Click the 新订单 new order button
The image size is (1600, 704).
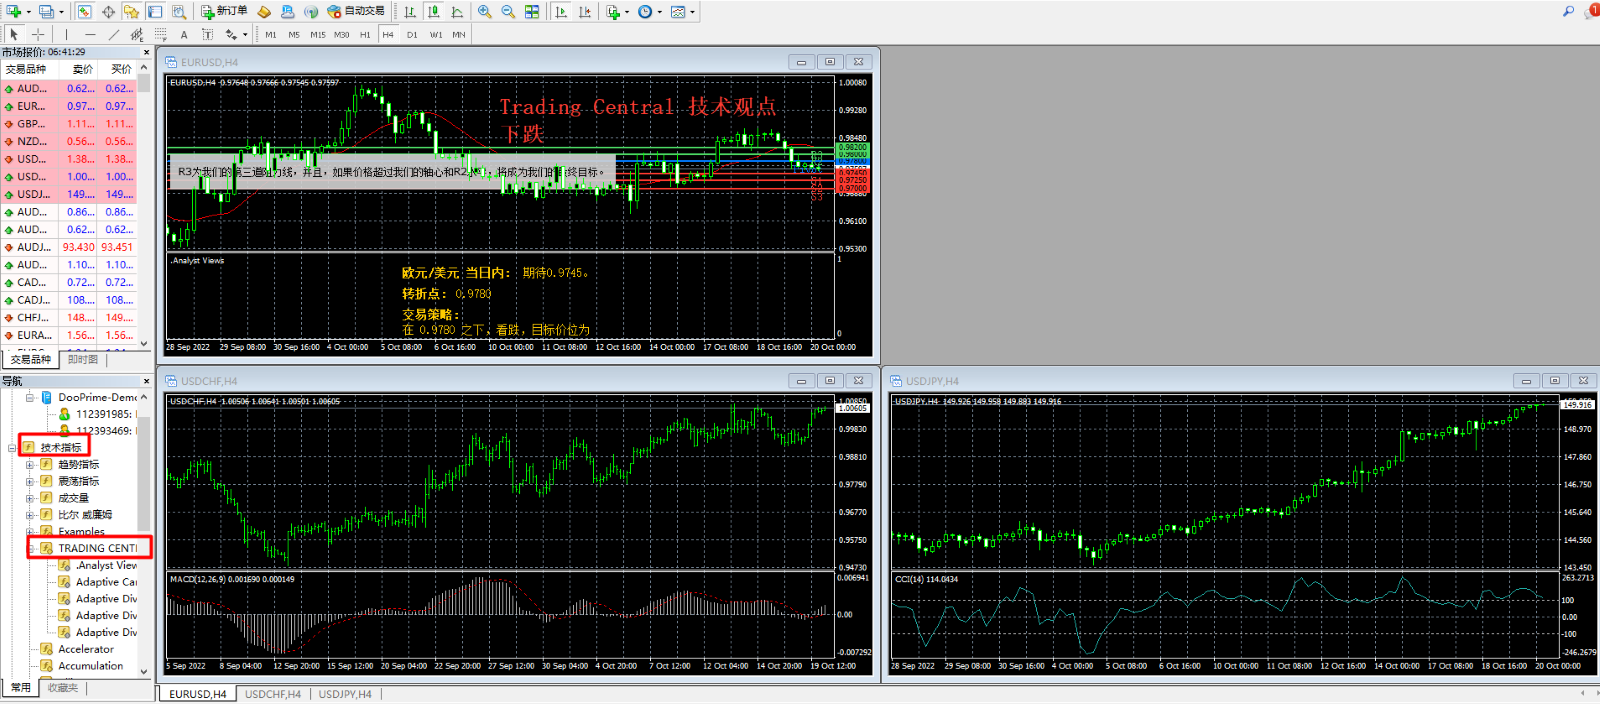(x=224, y=11)
